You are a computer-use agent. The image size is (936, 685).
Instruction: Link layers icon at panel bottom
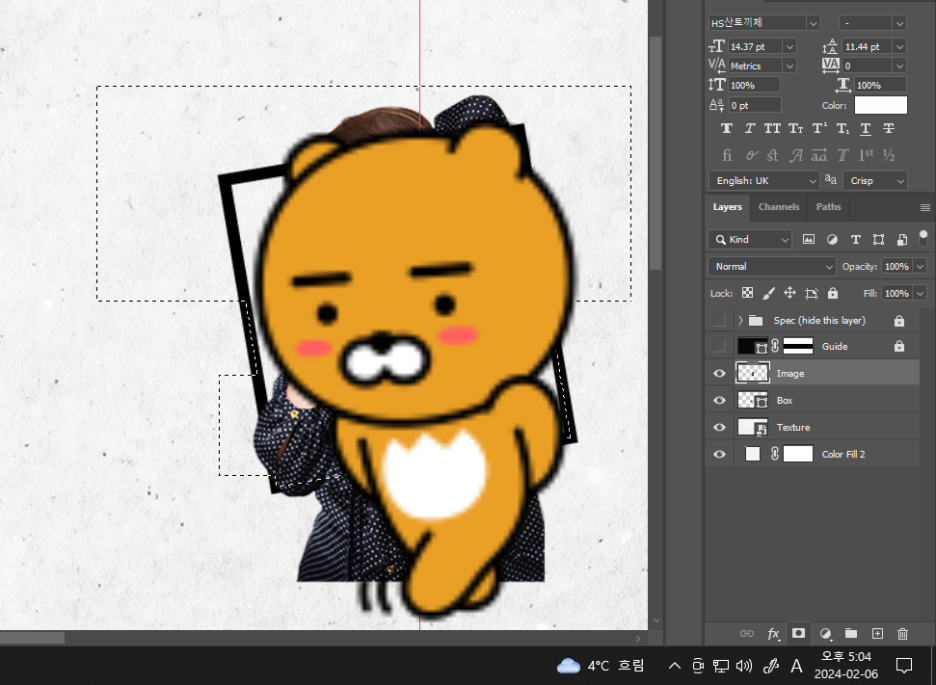point(747,634)
